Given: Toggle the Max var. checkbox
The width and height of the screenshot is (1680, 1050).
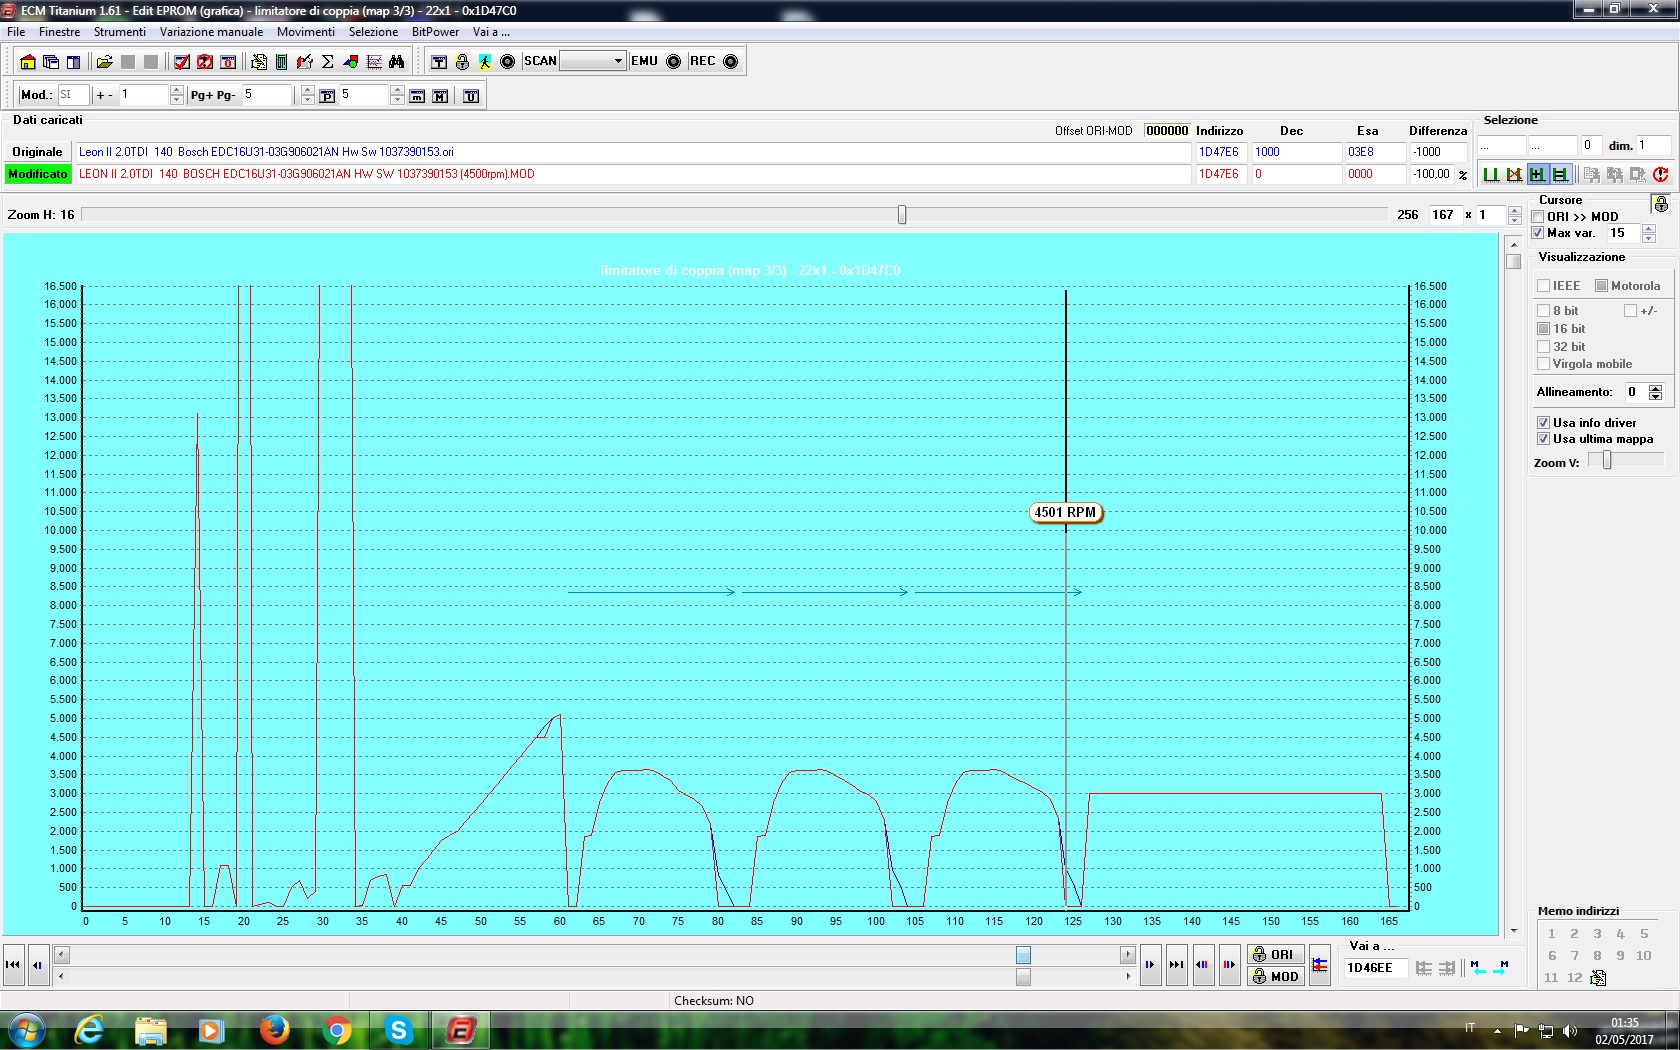Looking at the screenshot, I should coord(1538,233).
